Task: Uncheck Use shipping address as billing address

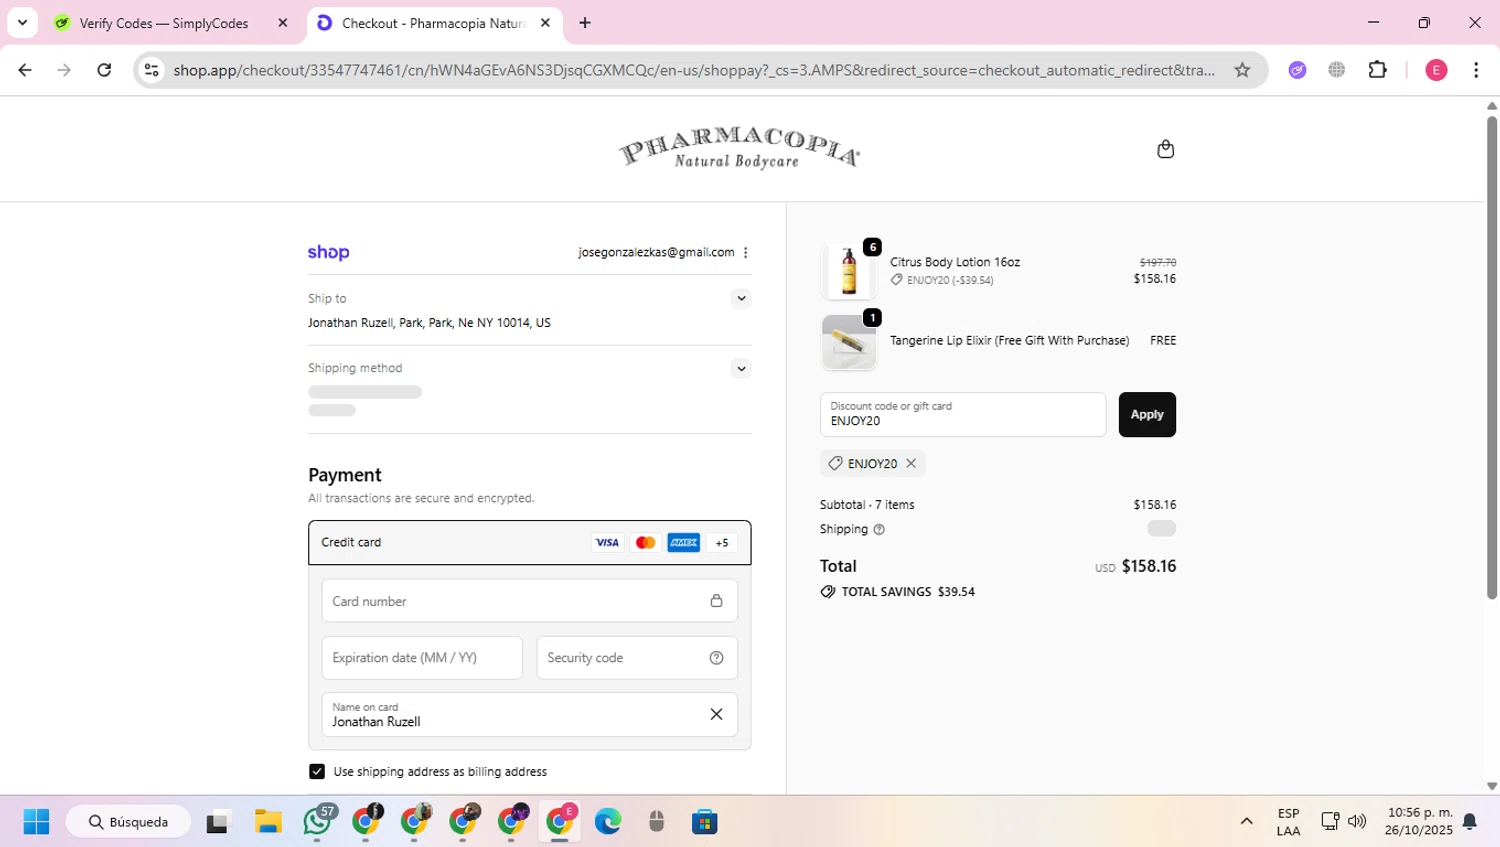Action: pos(317,772)
